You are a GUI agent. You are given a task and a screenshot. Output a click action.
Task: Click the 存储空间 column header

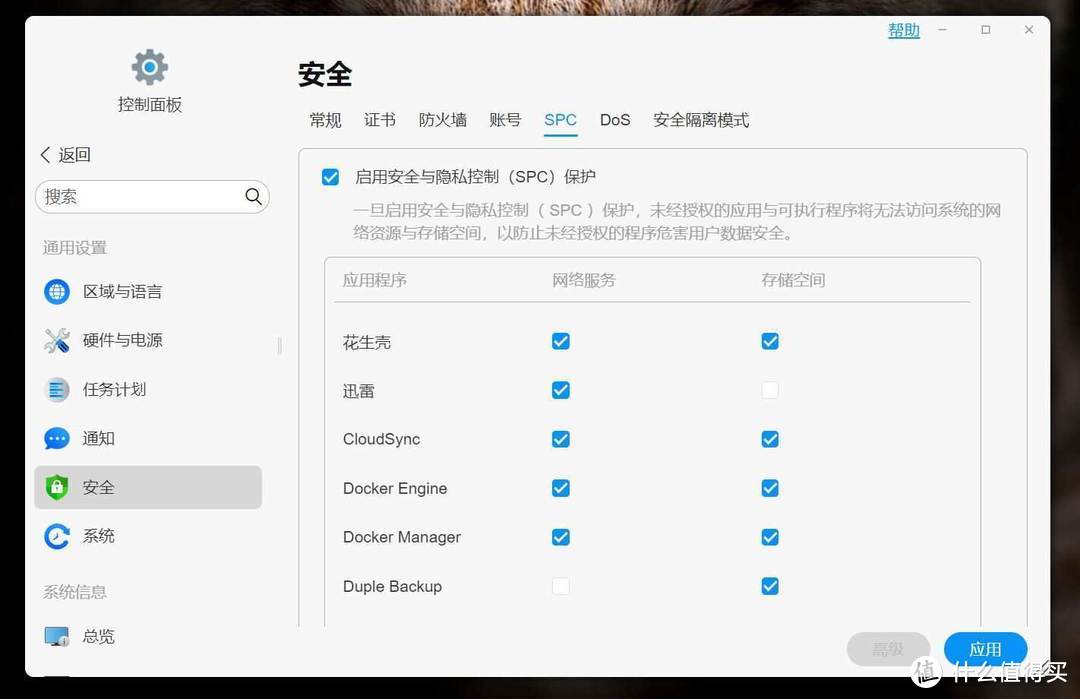(793, 280)
